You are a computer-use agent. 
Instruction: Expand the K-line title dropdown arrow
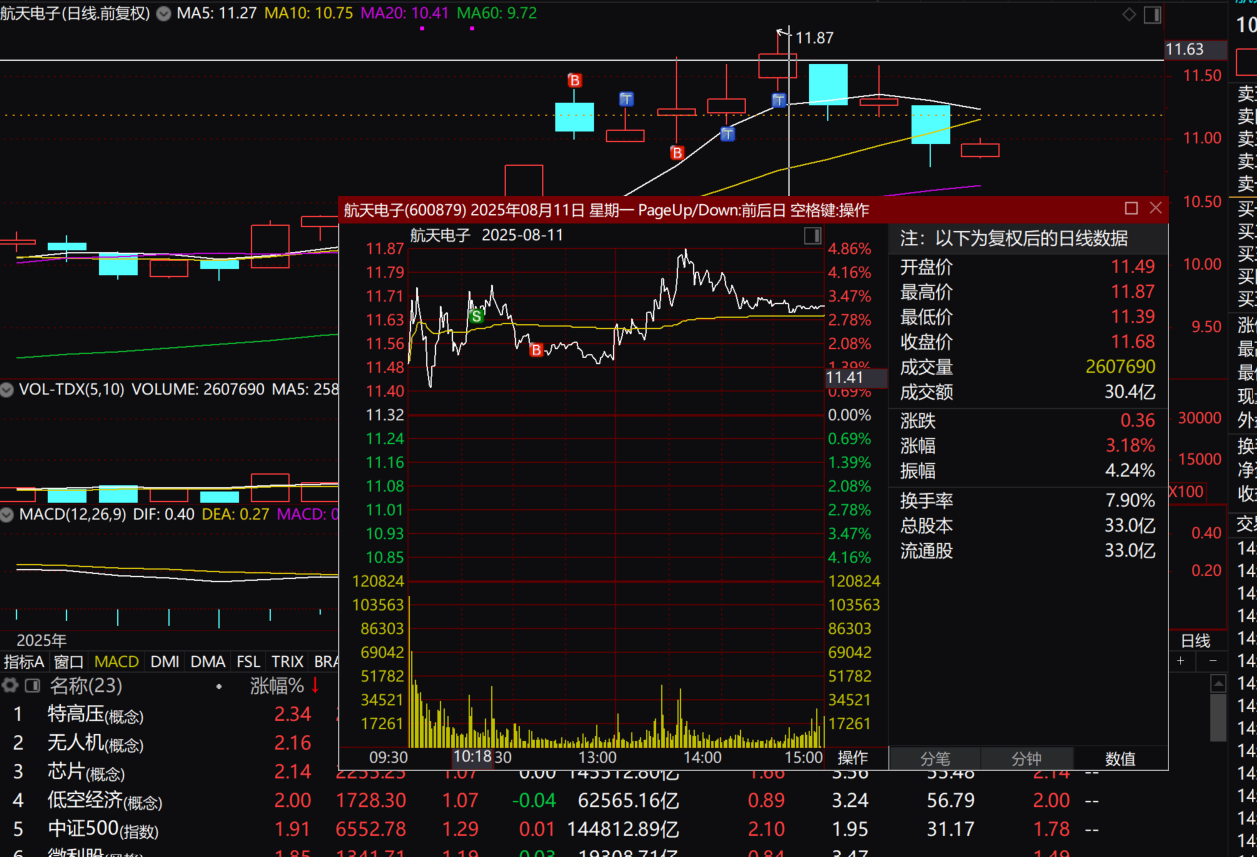point(163,14)
